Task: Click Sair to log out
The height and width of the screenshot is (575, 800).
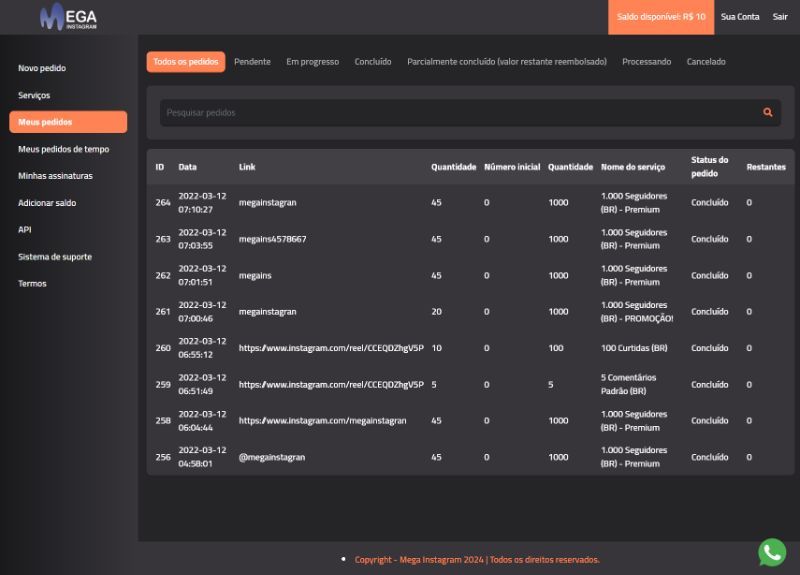Action: coord(780,17)
